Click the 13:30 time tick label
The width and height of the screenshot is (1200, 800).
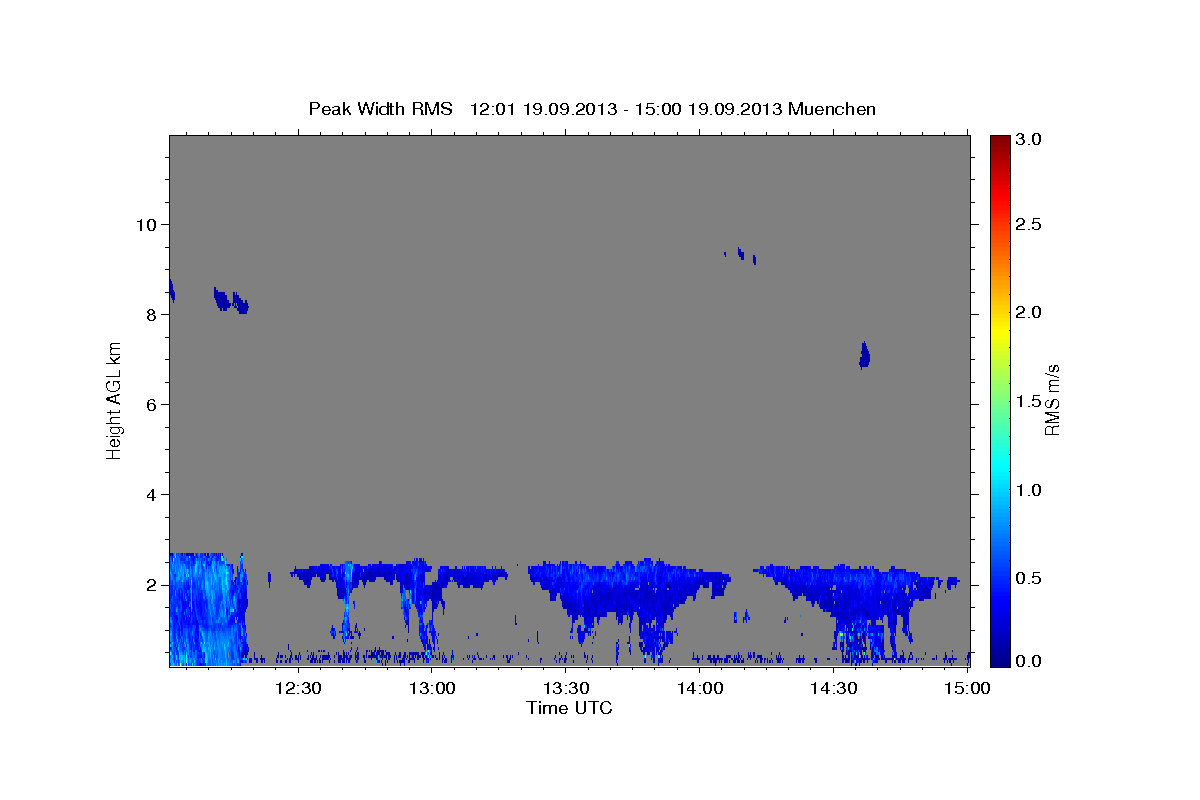pyautogui.click(x=566, y=688)
